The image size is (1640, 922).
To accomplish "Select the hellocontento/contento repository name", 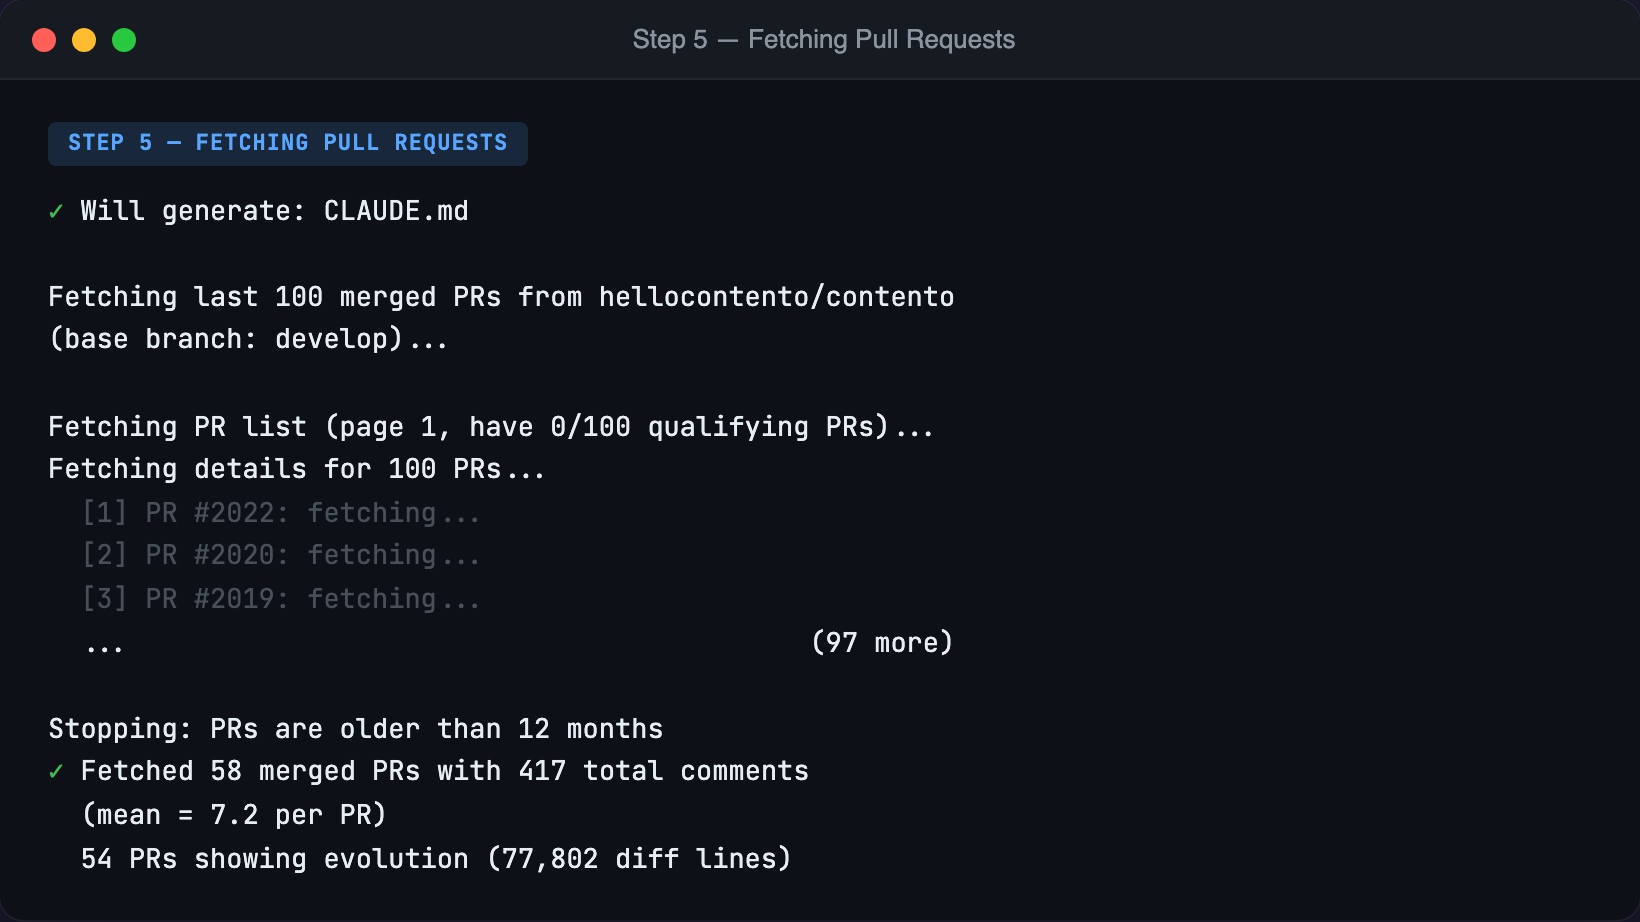I will [776, 296].
